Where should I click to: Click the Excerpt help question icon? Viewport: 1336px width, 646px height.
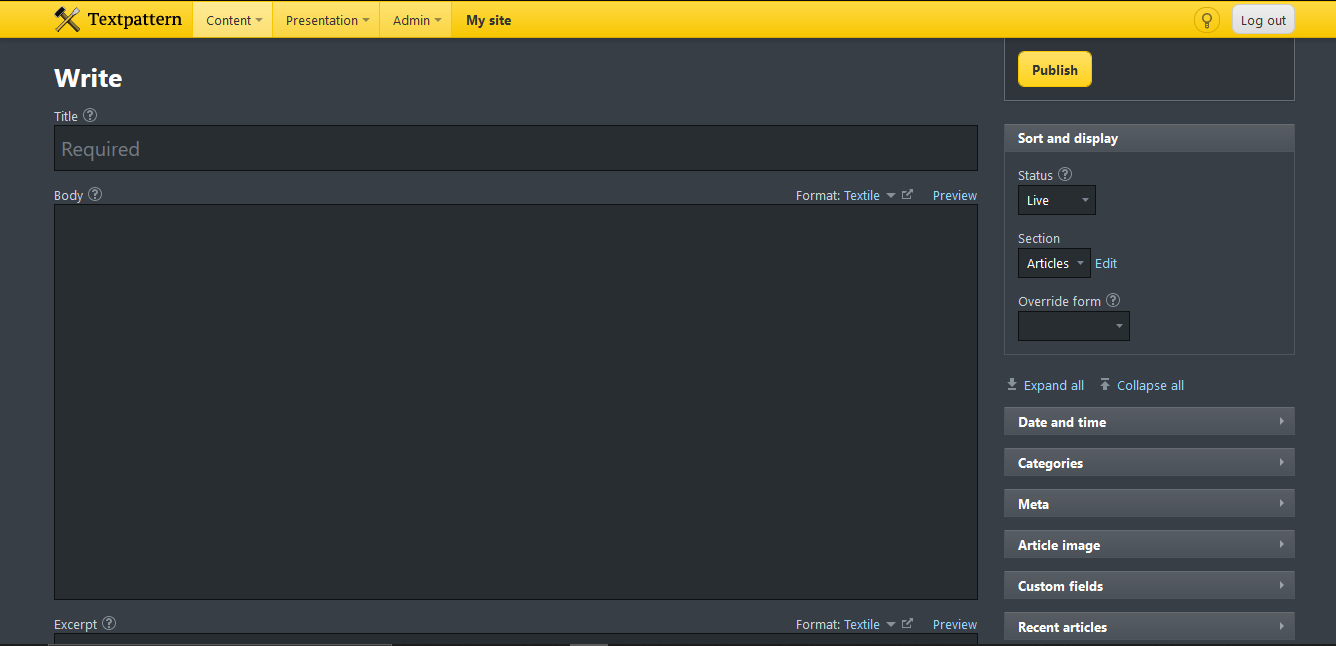pyautogui.click(x=109, y=624)
